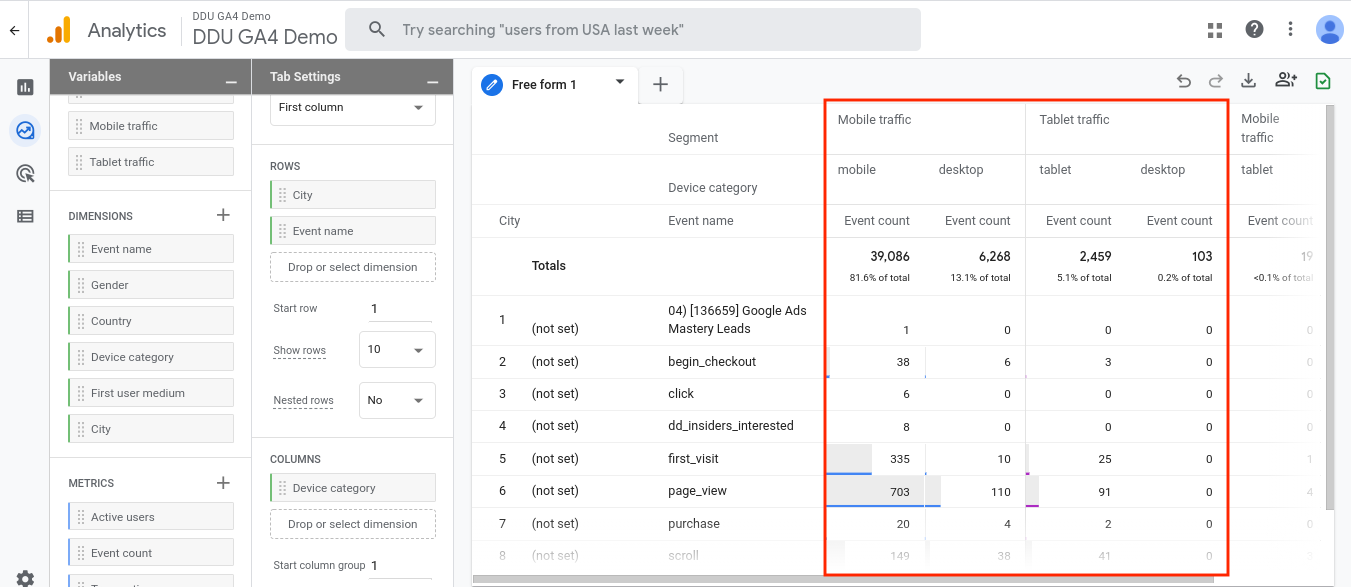
Task: Open Reports from the sidebar
Action: (25, 87)
